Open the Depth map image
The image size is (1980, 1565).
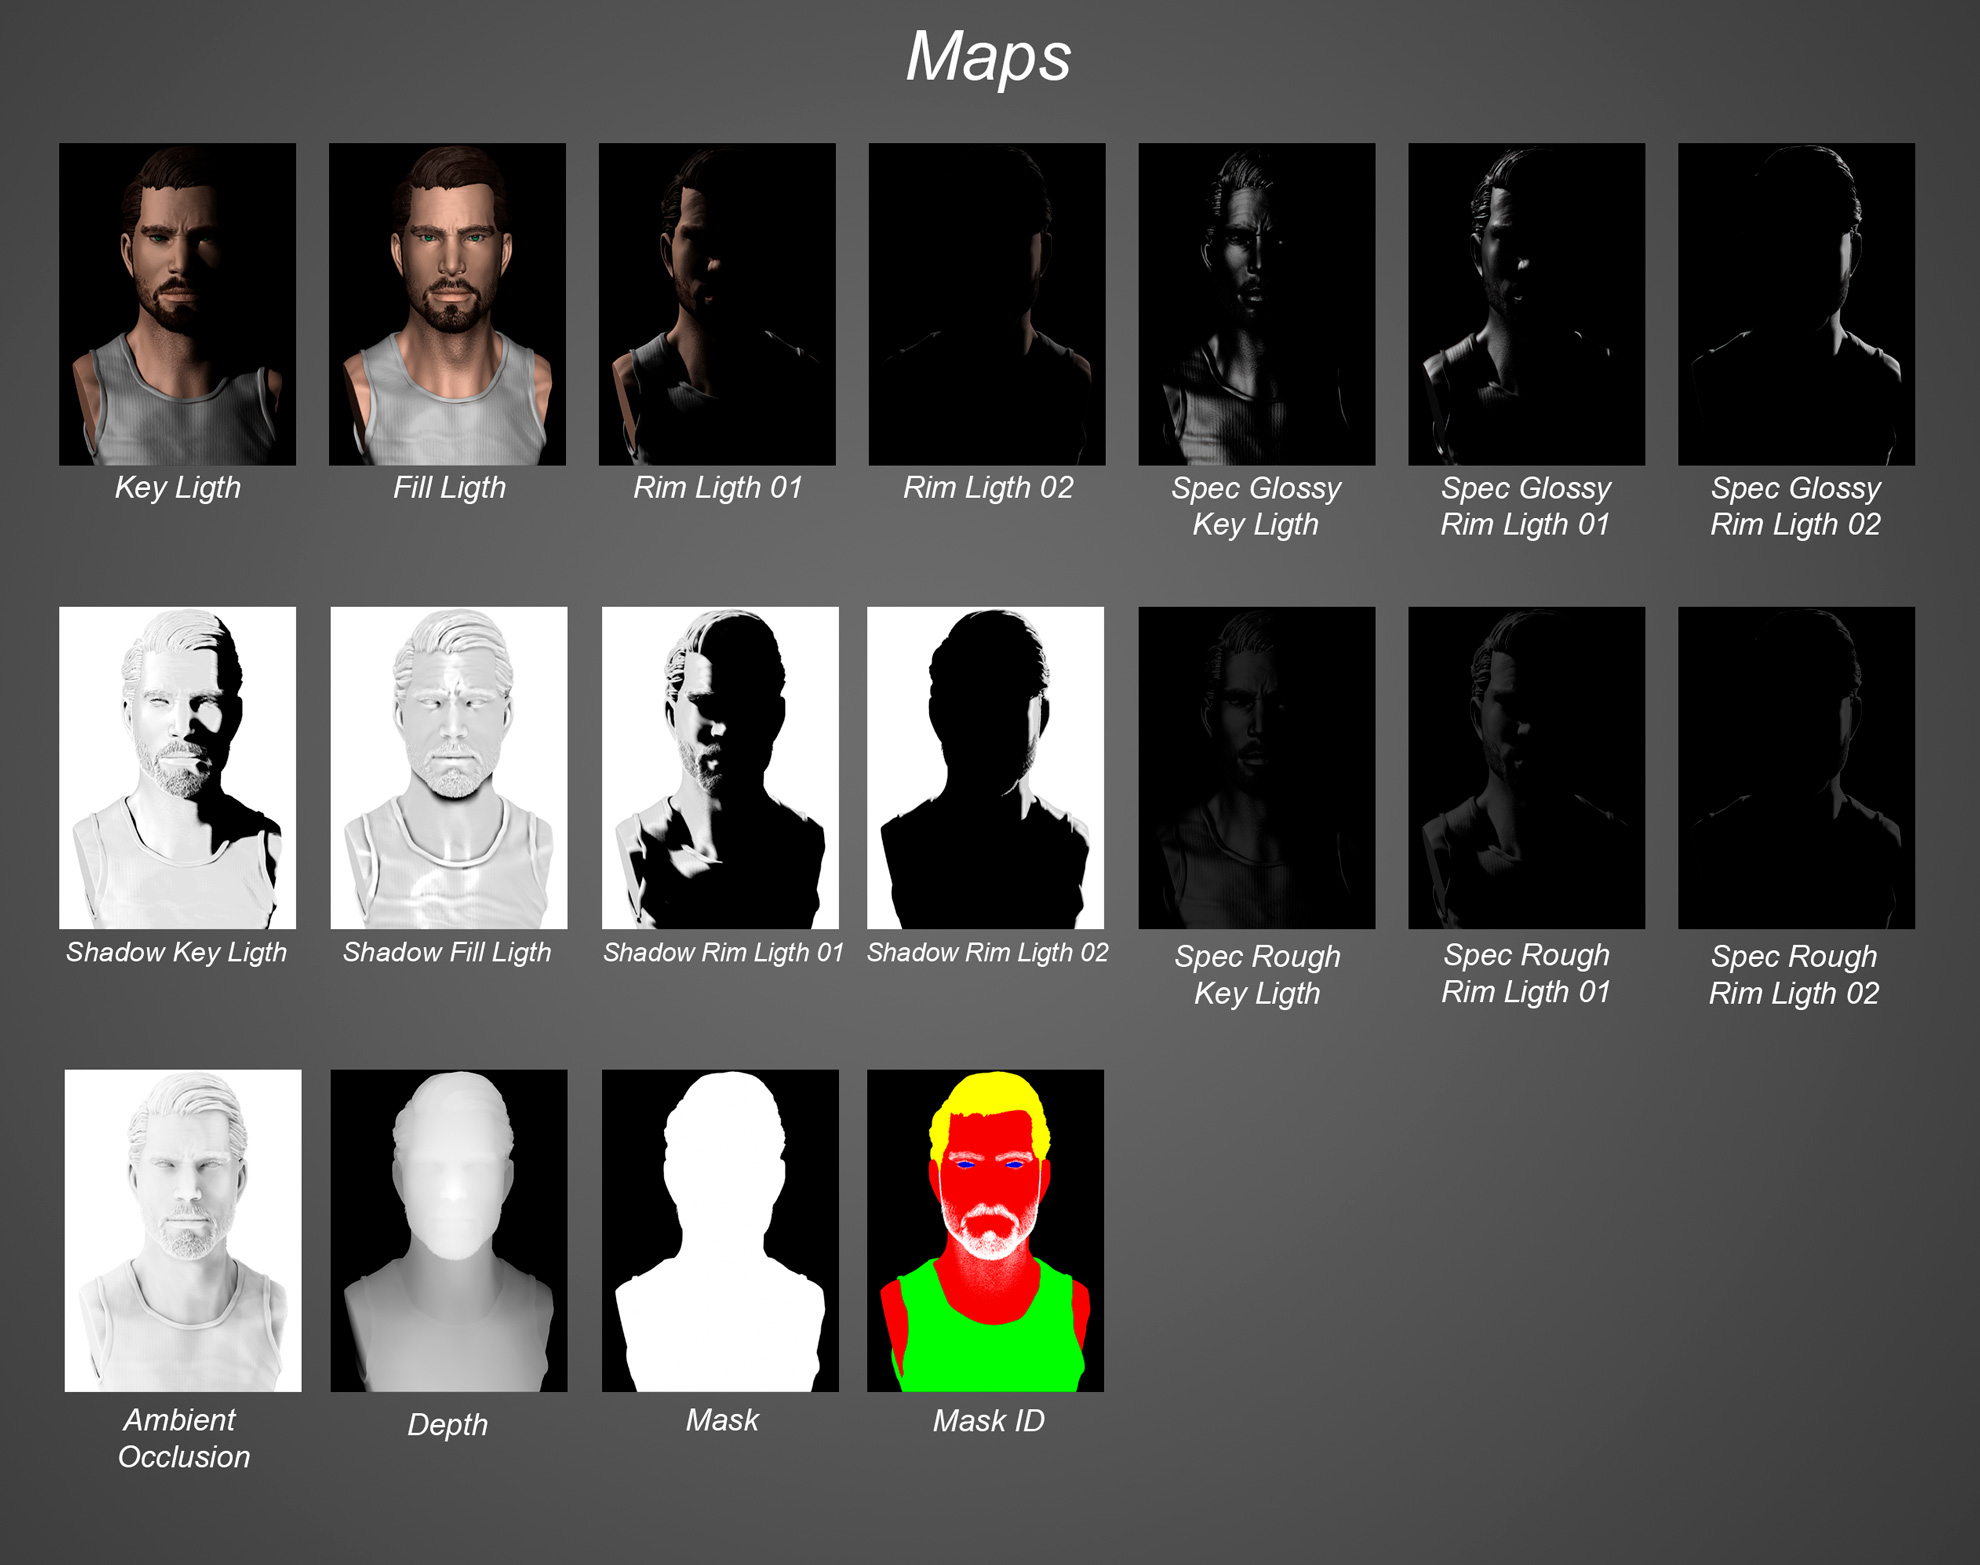(x=449, y=1231)
